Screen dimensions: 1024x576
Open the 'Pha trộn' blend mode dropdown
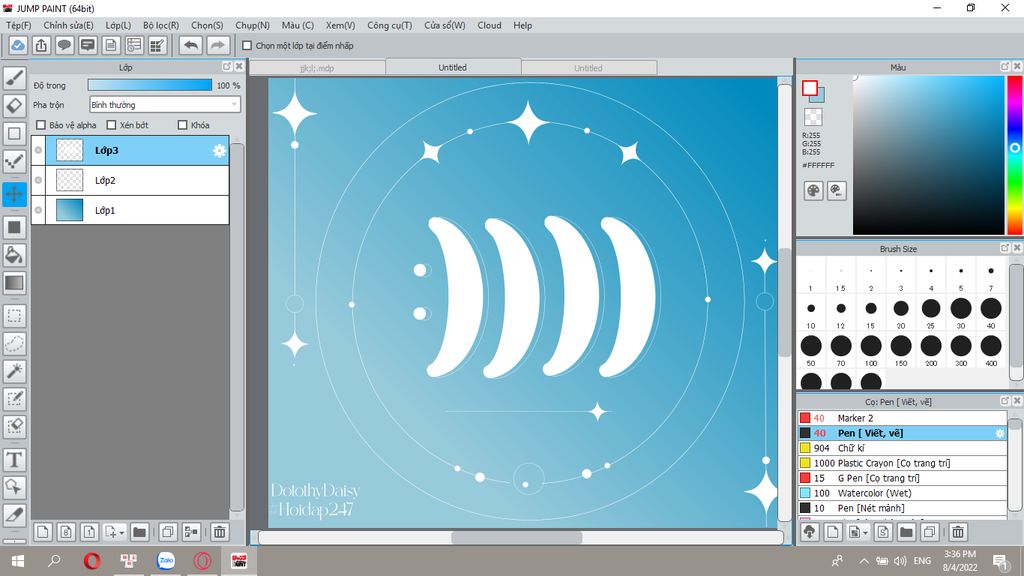click(x=165, y=104)
